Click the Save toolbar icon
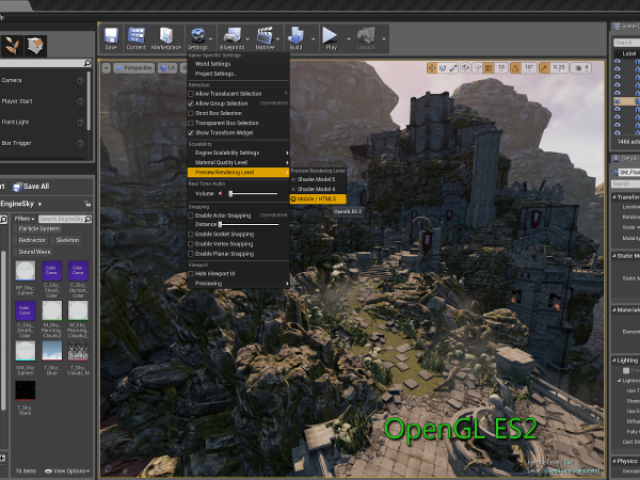Screen dimensions: 640x480 [111, 36]
